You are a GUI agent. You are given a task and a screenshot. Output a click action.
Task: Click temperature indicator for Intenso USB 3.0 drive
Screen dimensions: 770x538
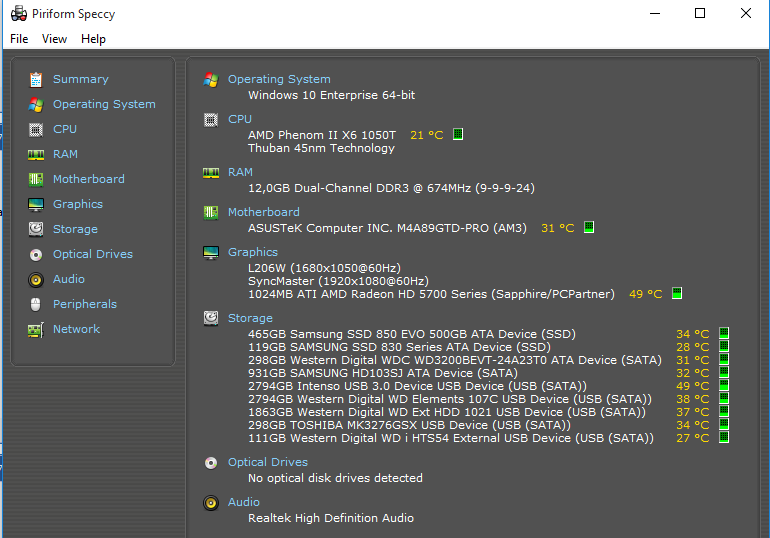[724, 385]
